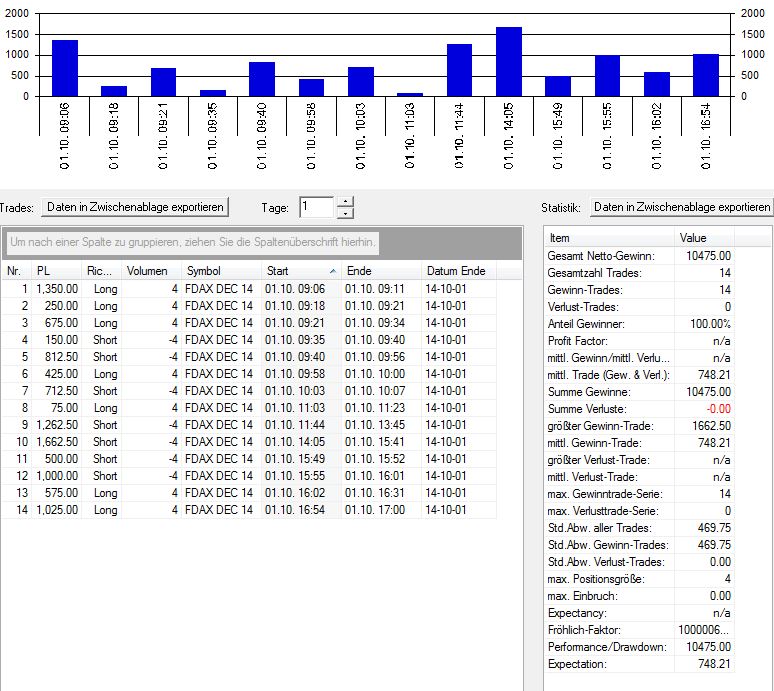This screenshot has height=691, width=774.
Task: Sort table by Volumen column header
Action: click(x=151, y=271)
